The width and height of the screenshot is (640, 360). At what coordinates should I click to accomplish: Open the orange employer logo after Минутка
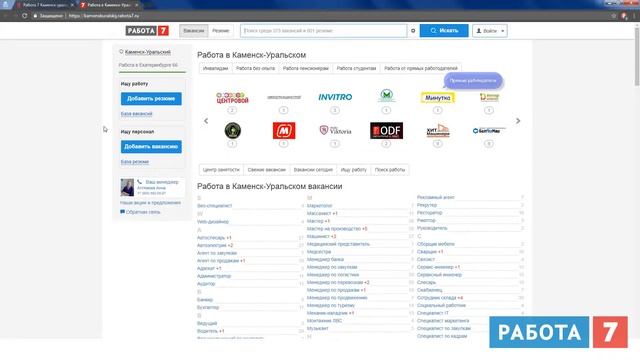[x=489, y=97]
